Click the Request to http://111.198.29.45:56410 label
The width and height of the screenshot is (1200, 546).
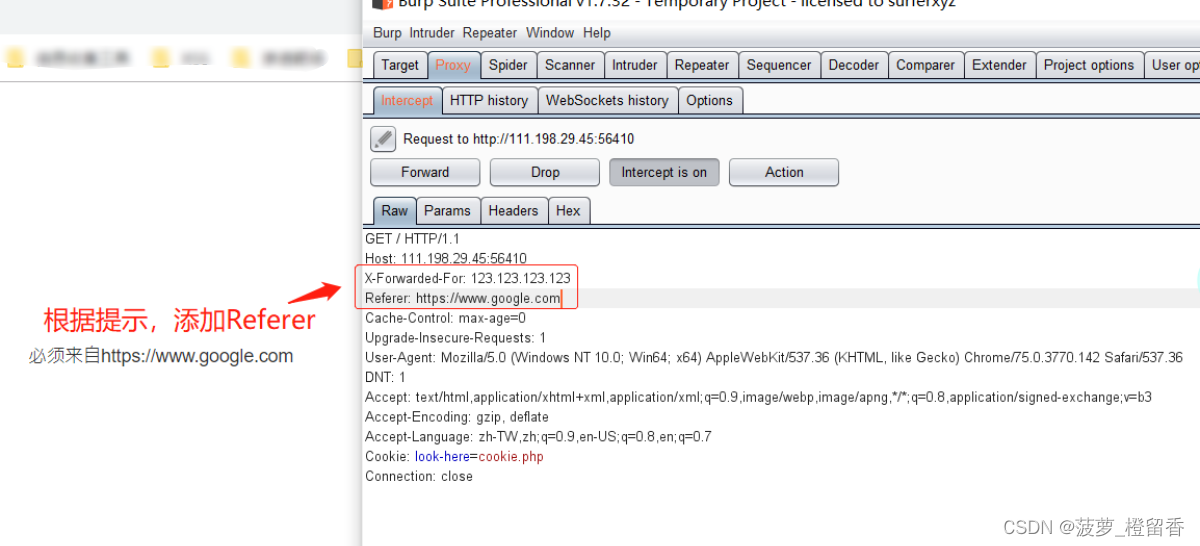point(518,139)
